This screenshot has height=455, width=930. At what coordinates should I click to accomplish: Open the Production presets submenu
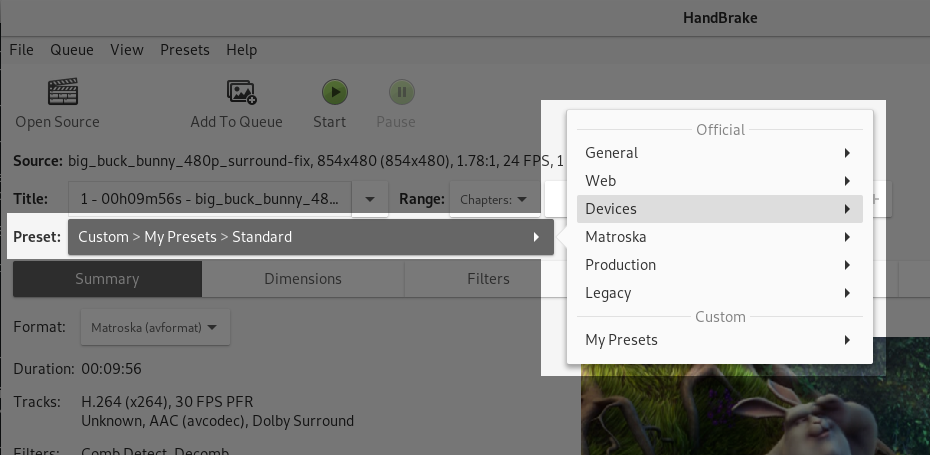click(718, 265)
